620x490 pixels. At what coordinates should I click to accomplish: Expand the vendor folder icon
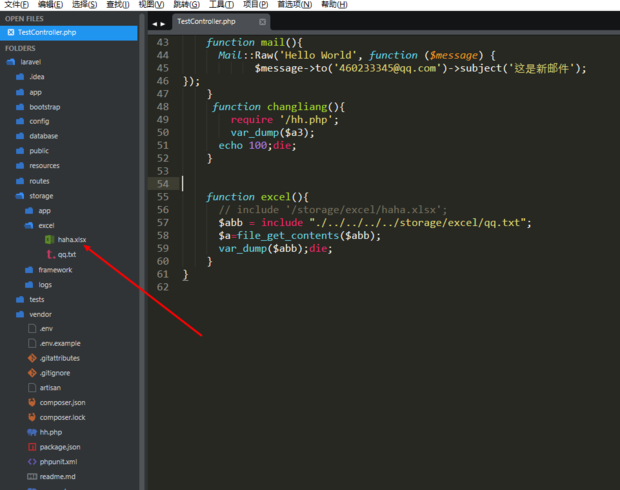click(20, 314)
